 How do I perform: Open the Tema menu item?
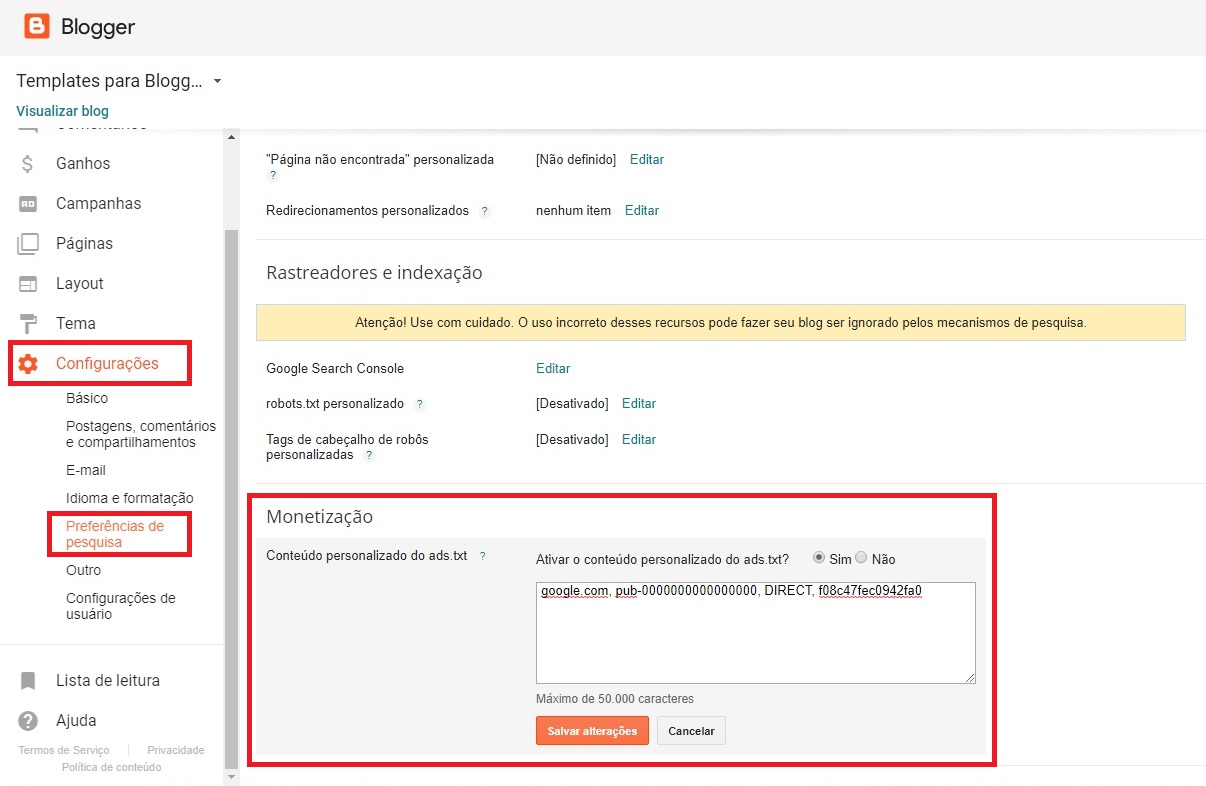(x=76, y=323)
